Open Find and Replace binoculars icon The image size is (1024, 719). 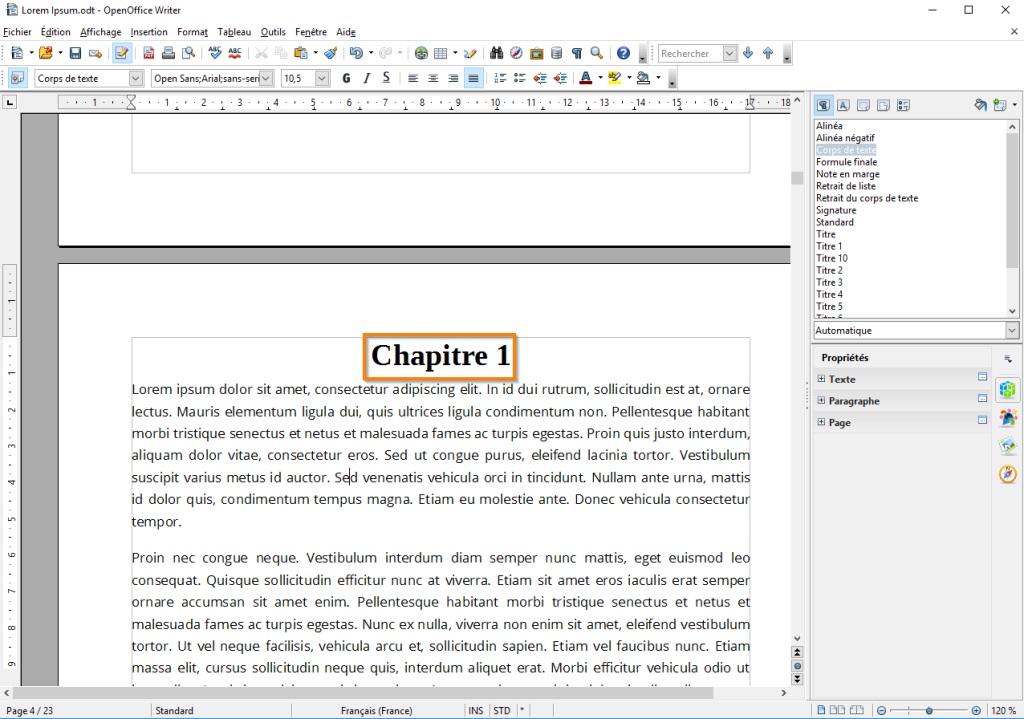point(497,53)
